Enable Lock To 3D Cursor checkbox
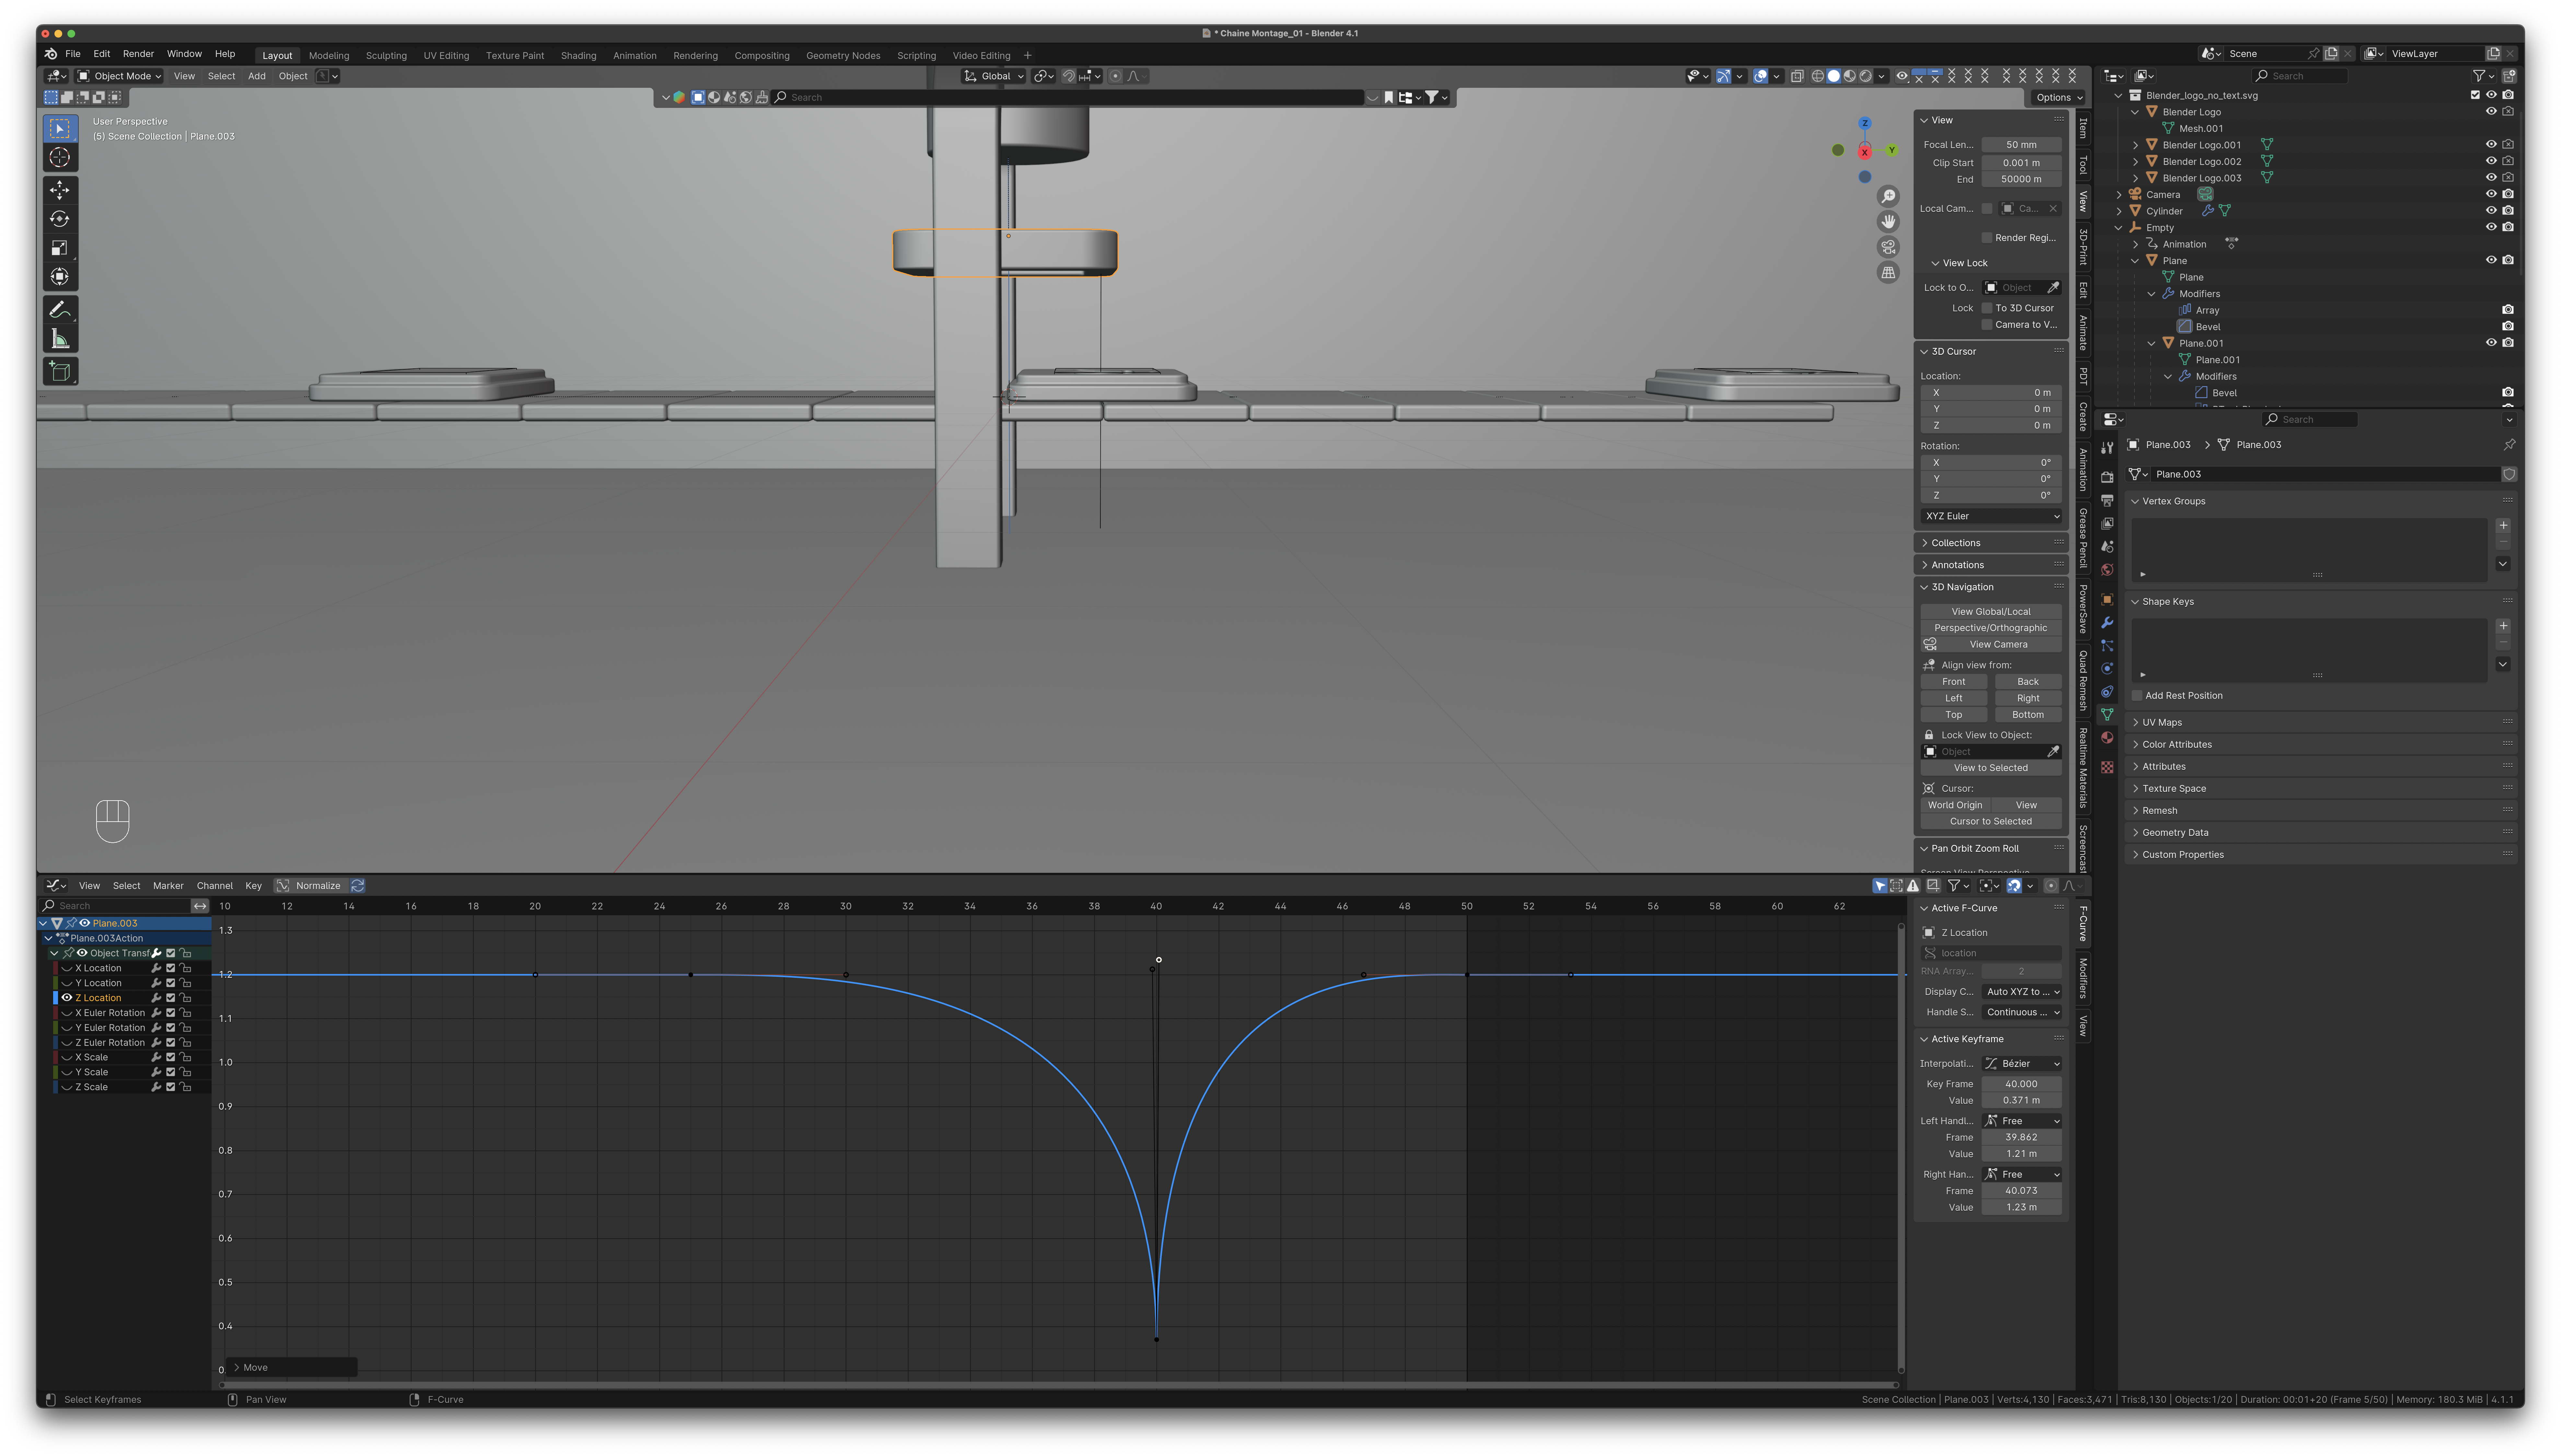Viewport: 2561px width, 1456px height. point(1987,308)
